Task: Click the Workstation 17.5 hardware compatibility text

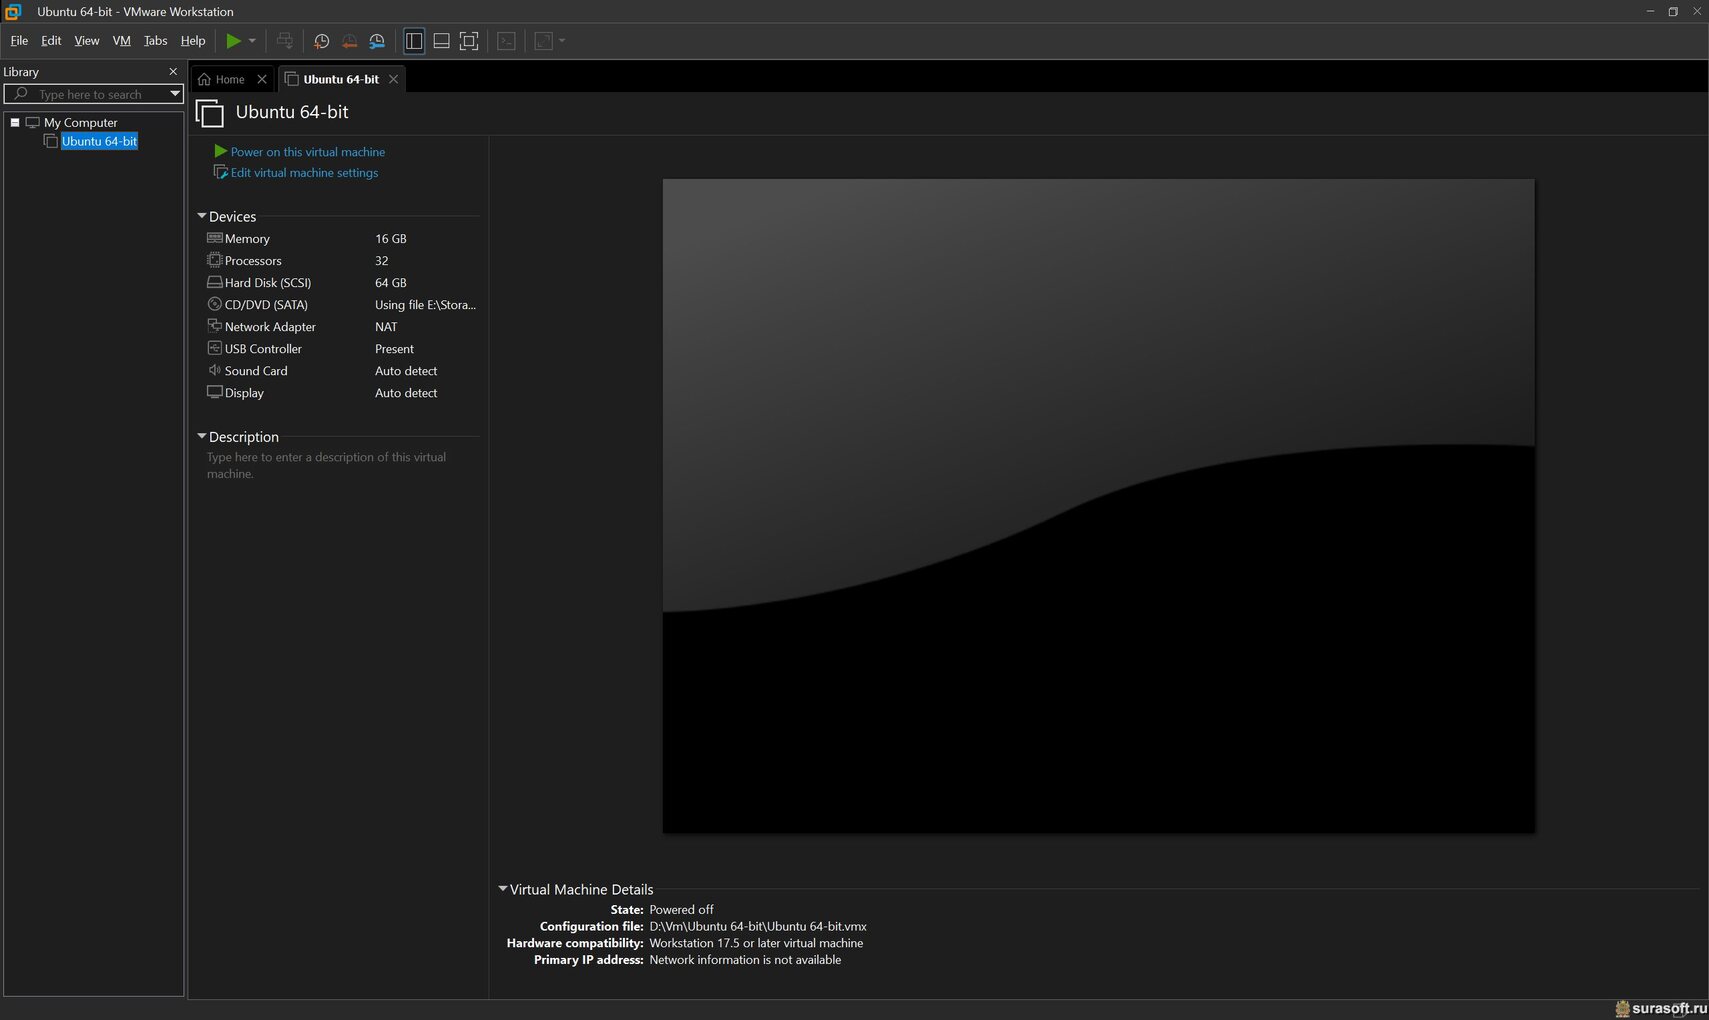Action: (x=756, y=943)
